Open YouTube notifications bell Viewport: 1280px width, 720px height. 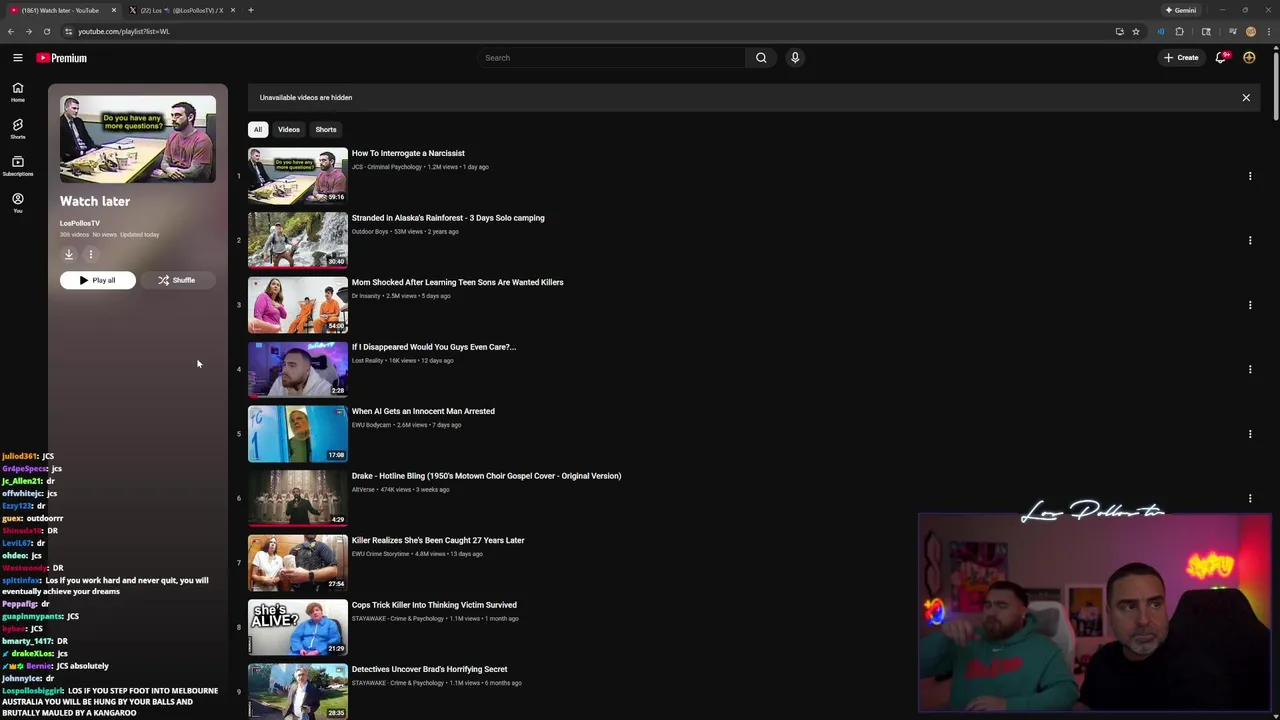pyautogui.click(x=1221, y=58)
